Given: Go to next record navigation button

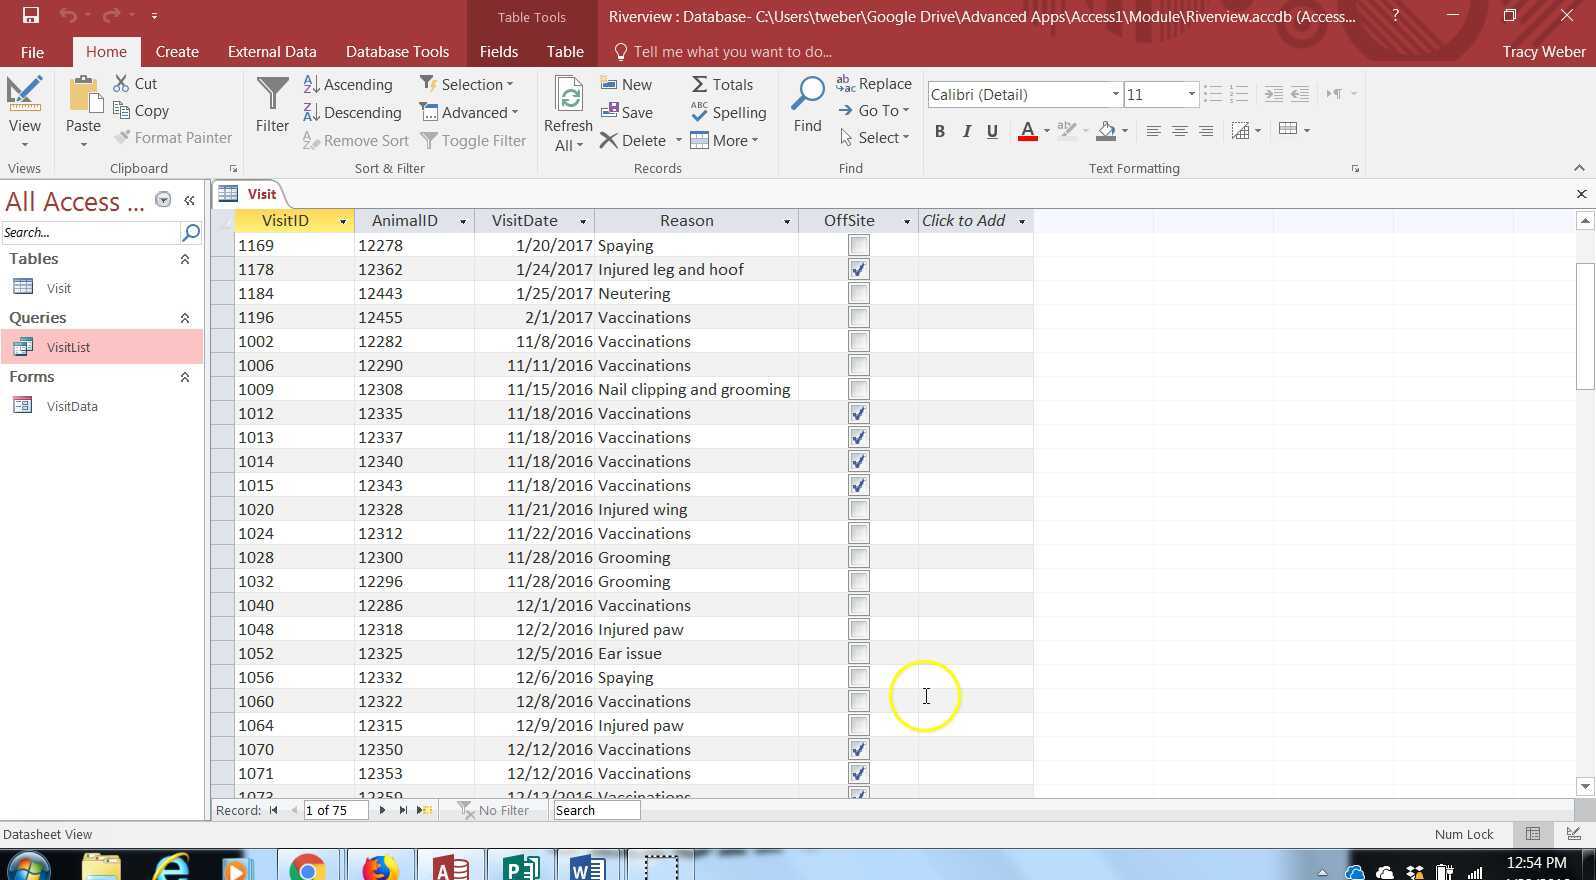Looking at the screenshot, I should 382,810.
